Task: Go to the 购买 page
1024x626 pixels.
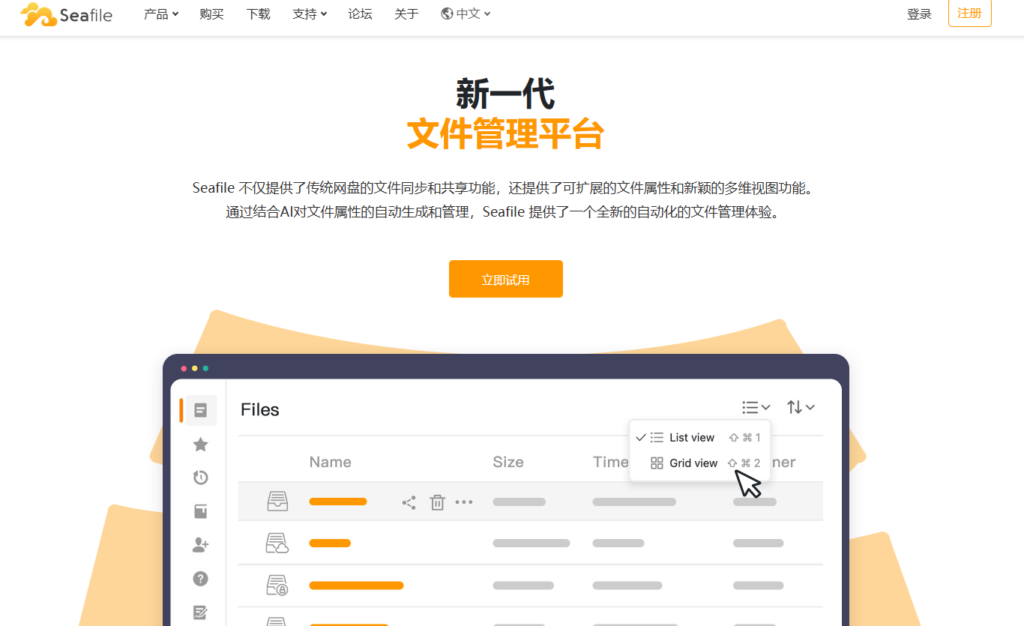Action: point(212,14)
